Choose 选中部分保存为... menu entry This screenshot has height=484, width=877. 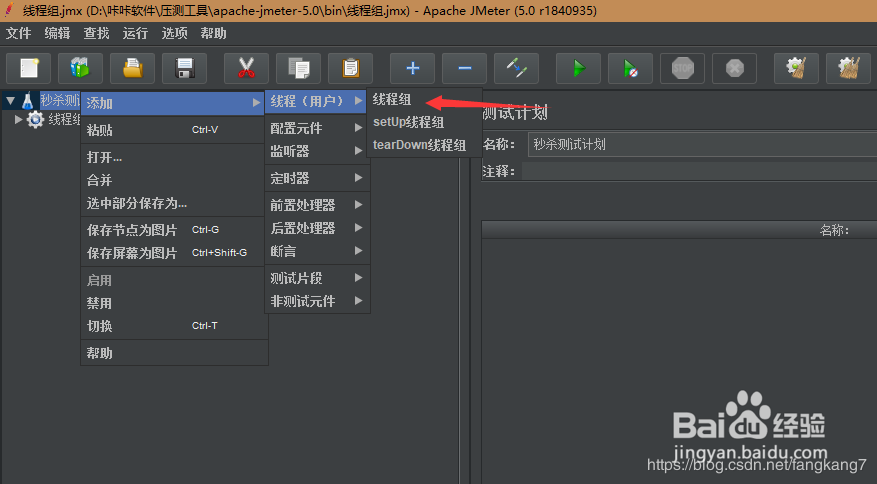click(x=174, y=203)
